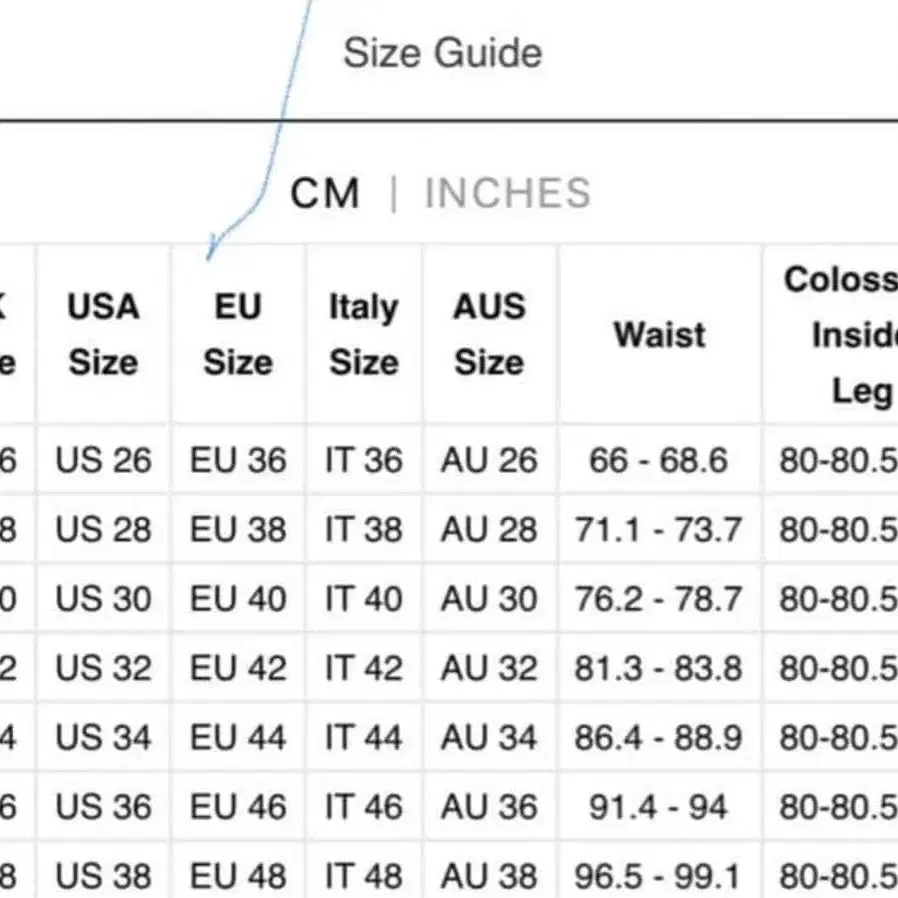The image size is (898, 898).
Task: Click the waist value 76.2 - 78.7
Action: 659,599
